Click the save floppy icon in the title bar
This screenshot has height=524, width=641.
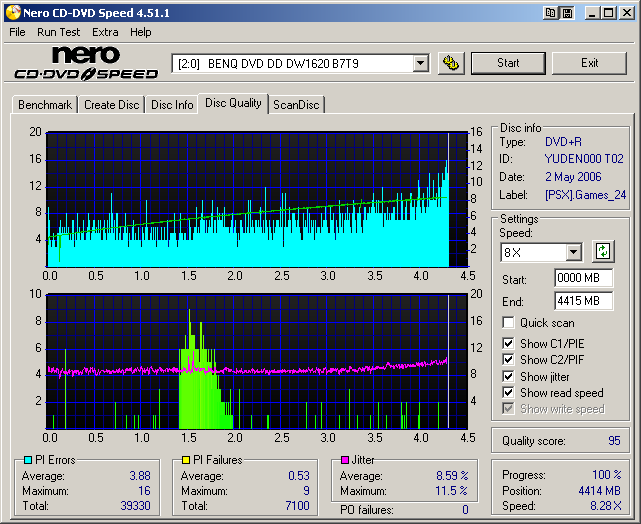(x=567, y=13)
